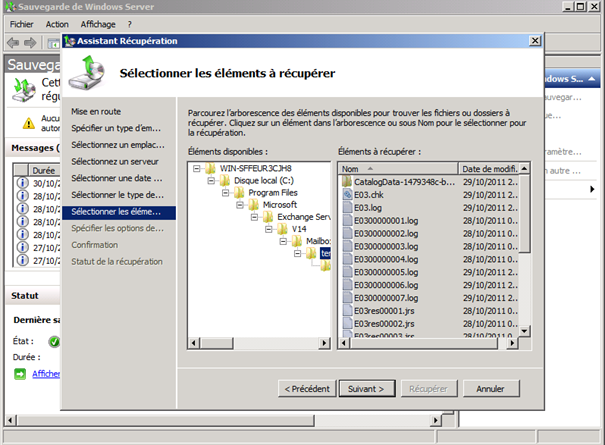Collapse the WIN-SFFEUR3CJH8 tree node
605x445 pixels.
tap(197, 168)
